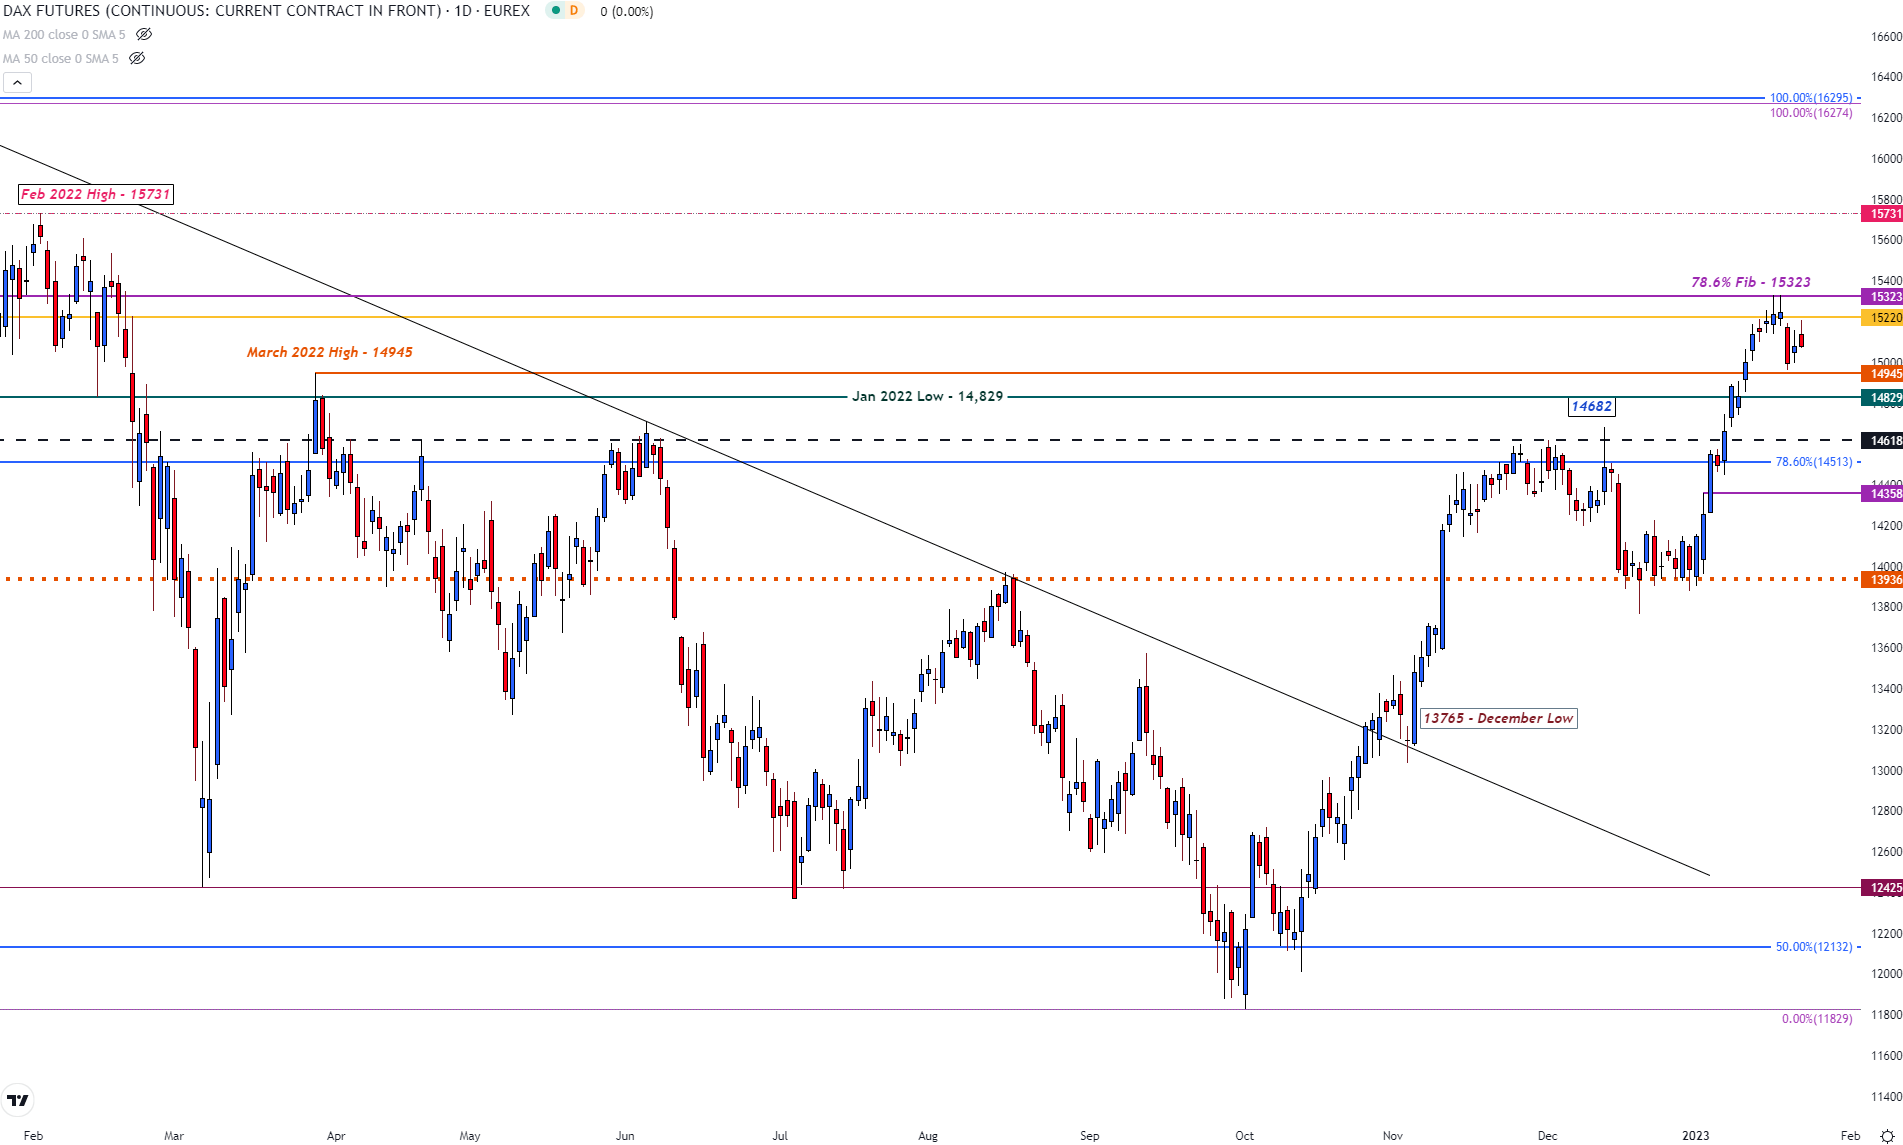Click the green market status dot
The image size is (1903, 1145).
[x=554, y=11]
